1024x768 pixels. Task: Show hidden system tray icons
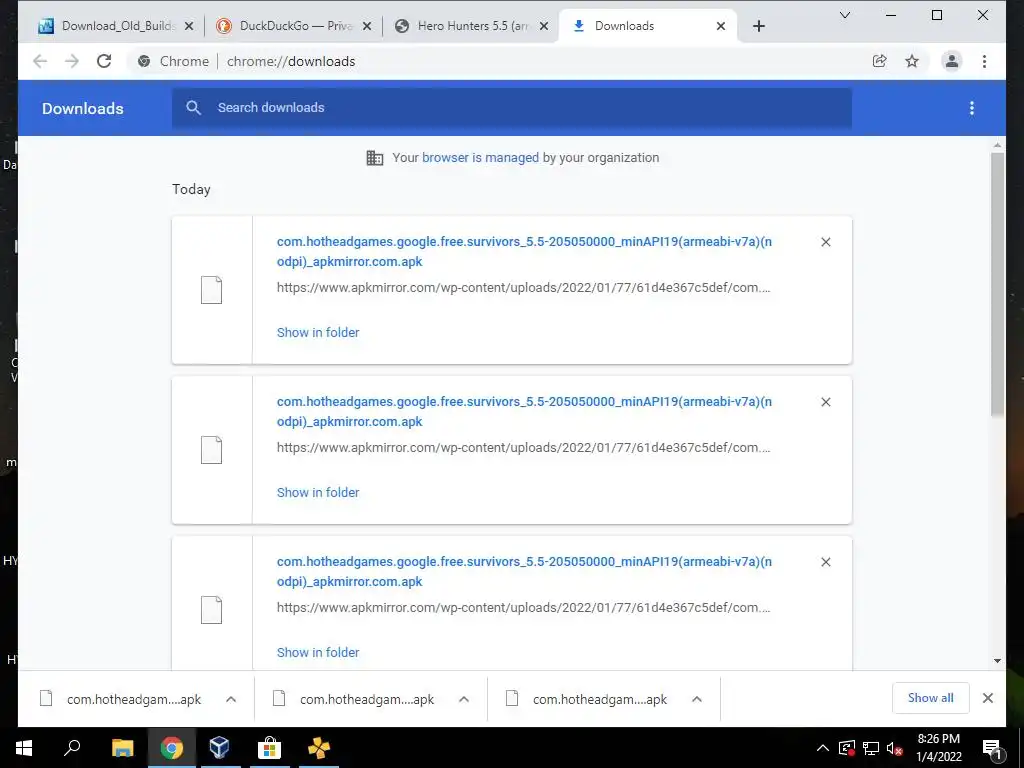[x=823, y=748]
